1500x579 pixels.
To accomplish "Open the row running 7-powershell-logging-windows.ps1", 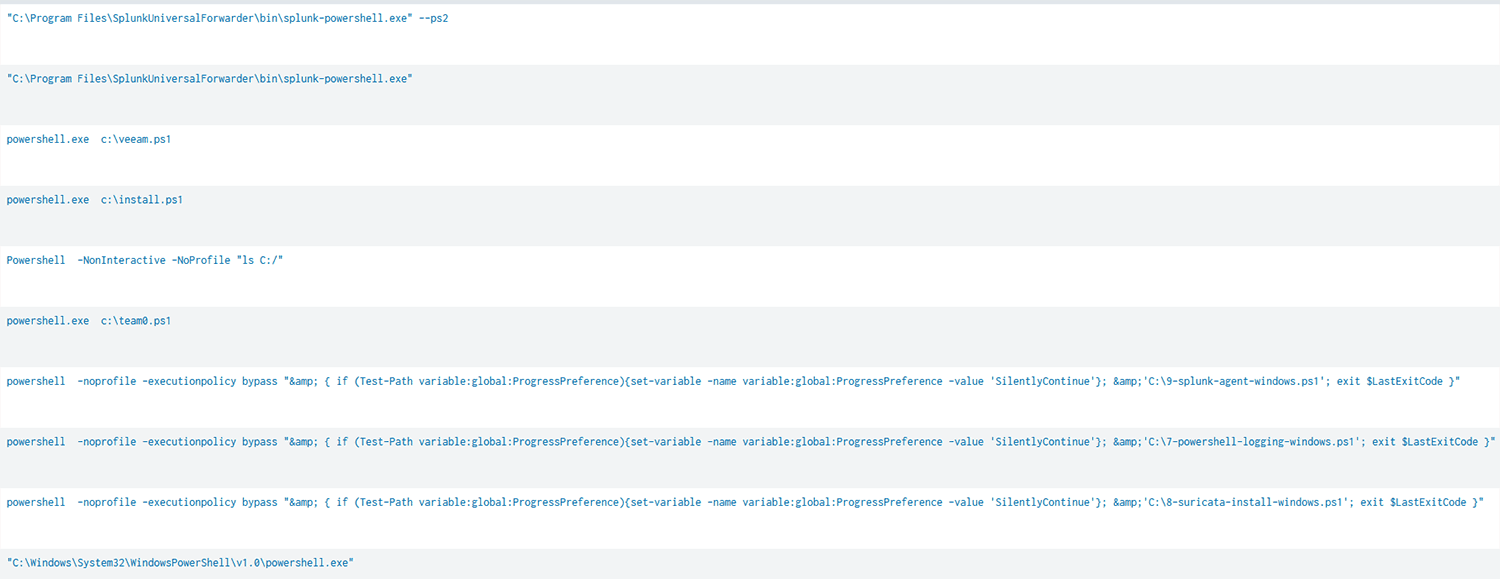I will click(750, 458).
